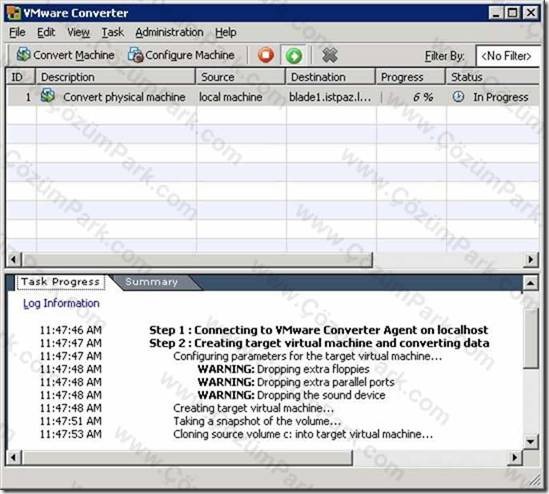This screenshot has width=549, height=494.
Task: Click the log panel right scroll arrow
Action: (515, 458)
